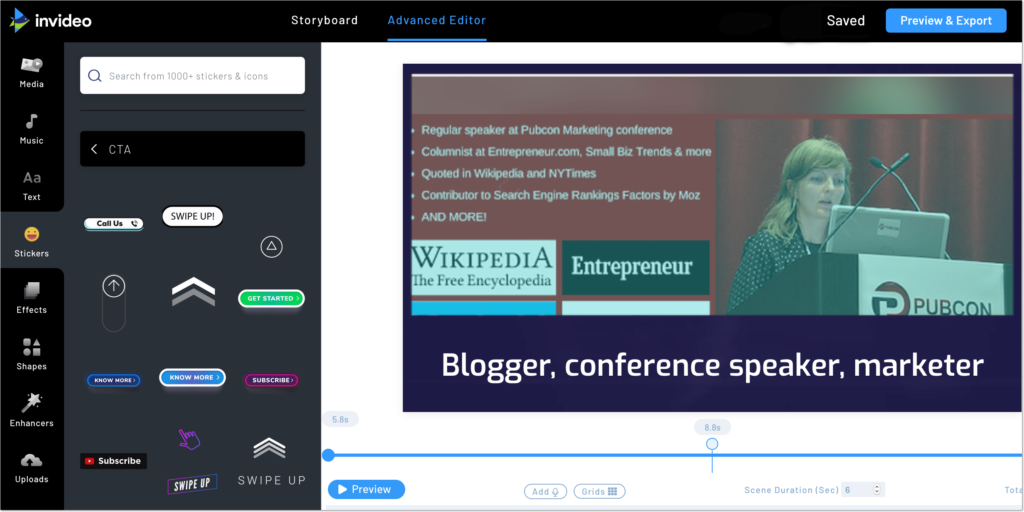Add the Call Us sticker
The image size is (1024, 512).
point(113,224)
